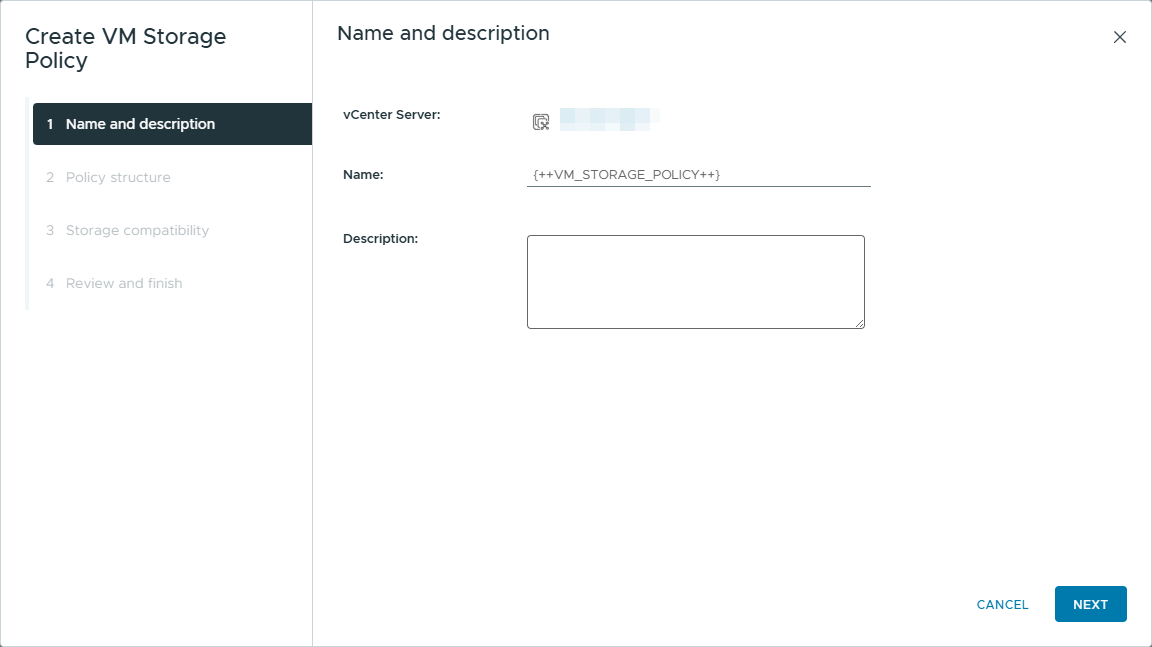This screenshot has height=647, width=1152.
Task: Click the "Description:" field label
Action: 380,239
